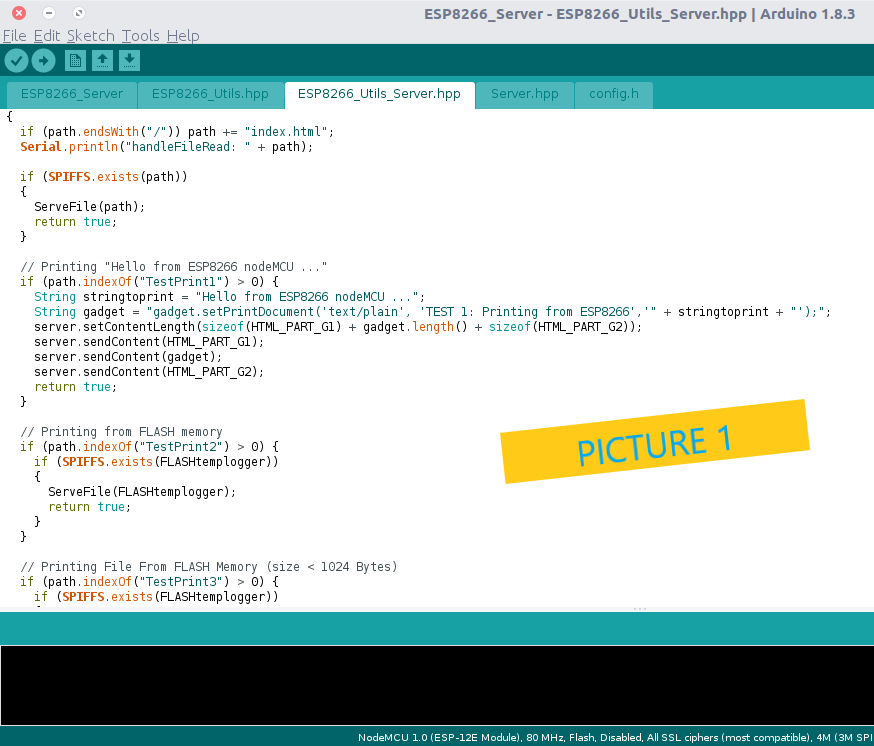Switch to the Server.hpp tab

(x=525, y=94)
